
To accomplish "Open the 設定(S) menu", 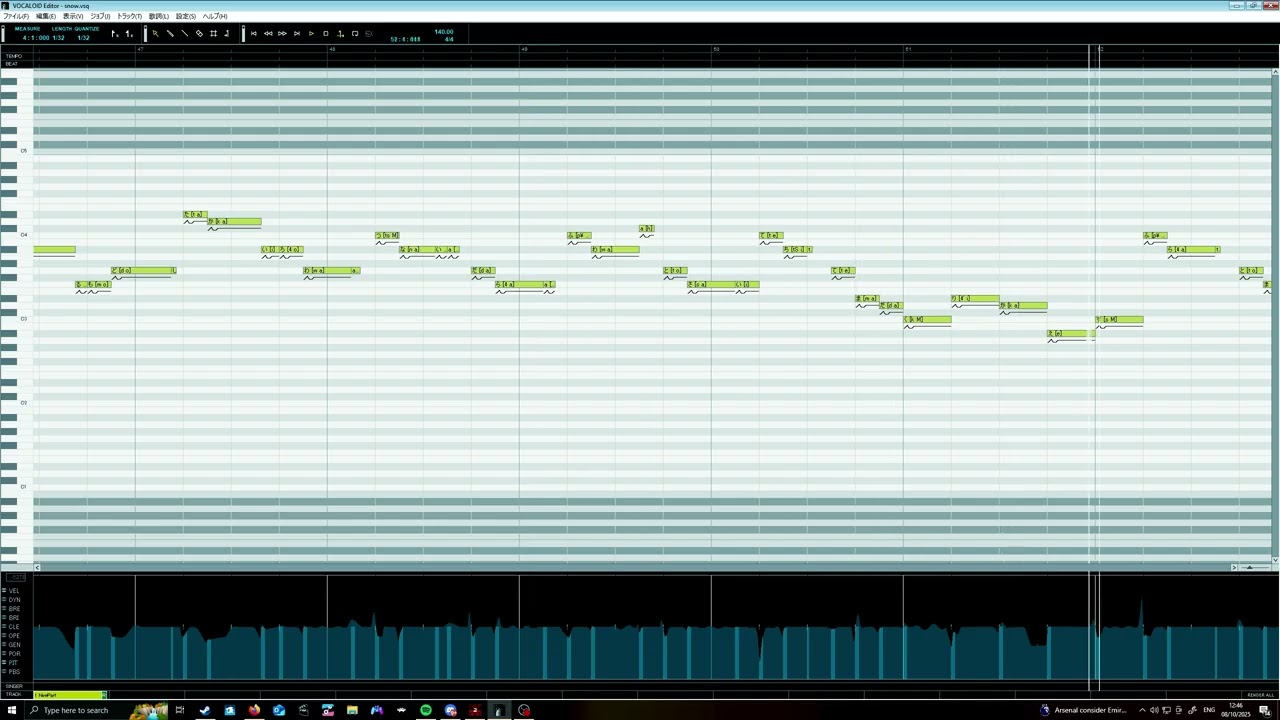I will [x=186, y=16].
